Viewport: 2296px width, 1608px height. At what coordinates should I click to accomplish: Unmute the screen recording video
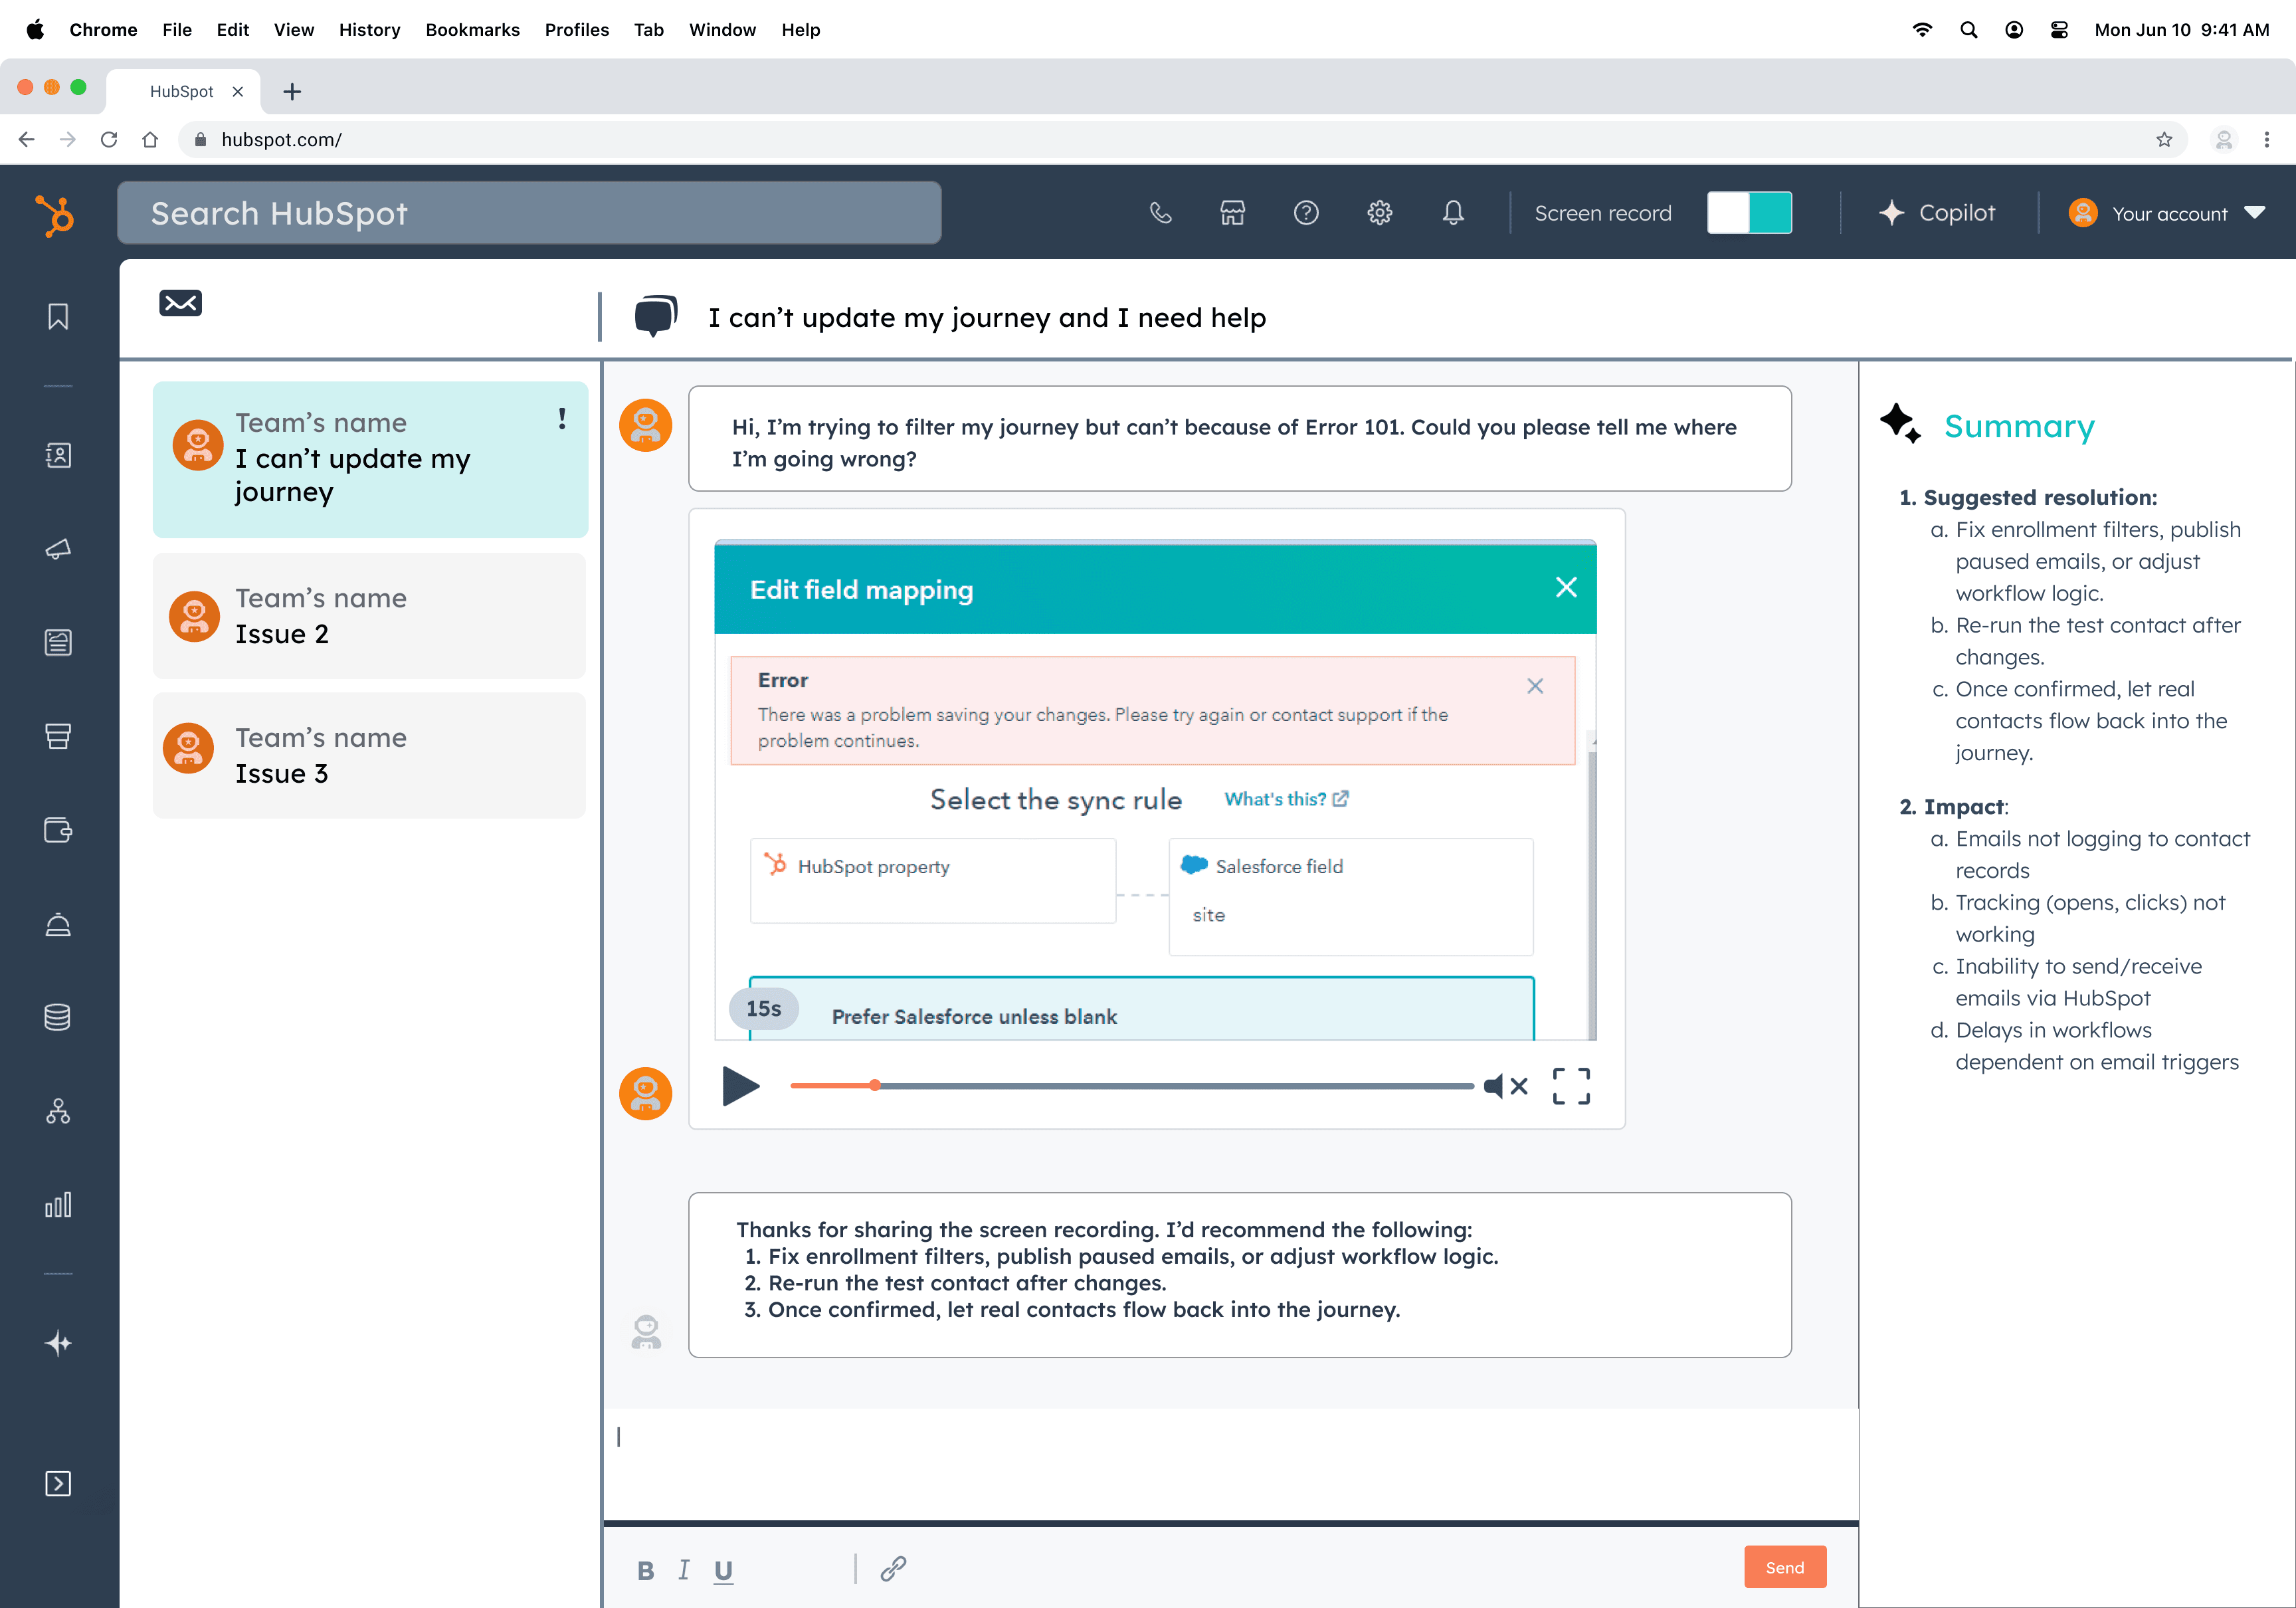click(x=1505, y=1086)
